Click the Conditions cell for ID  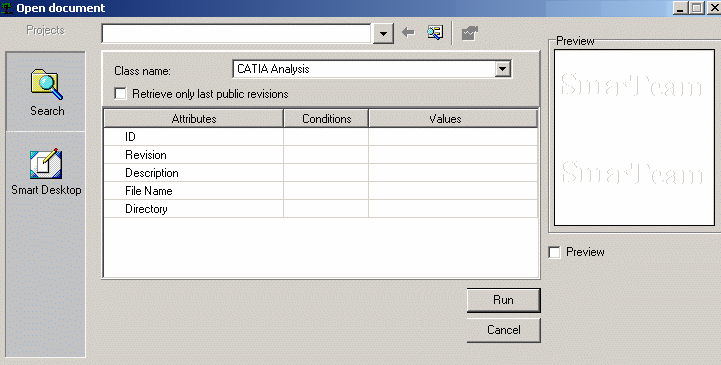pyautogui.click(x=326, y=137)
